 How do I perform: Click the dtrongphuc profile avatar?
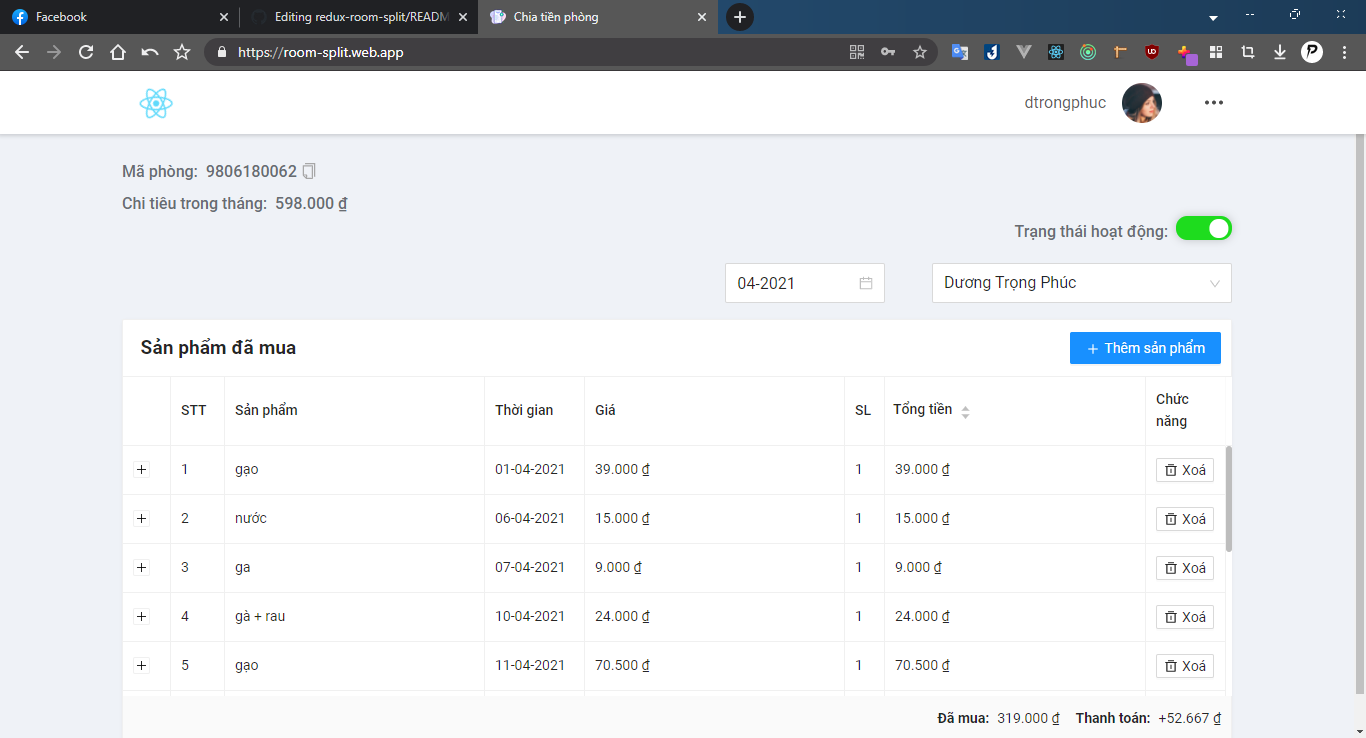click(1142, 102)
